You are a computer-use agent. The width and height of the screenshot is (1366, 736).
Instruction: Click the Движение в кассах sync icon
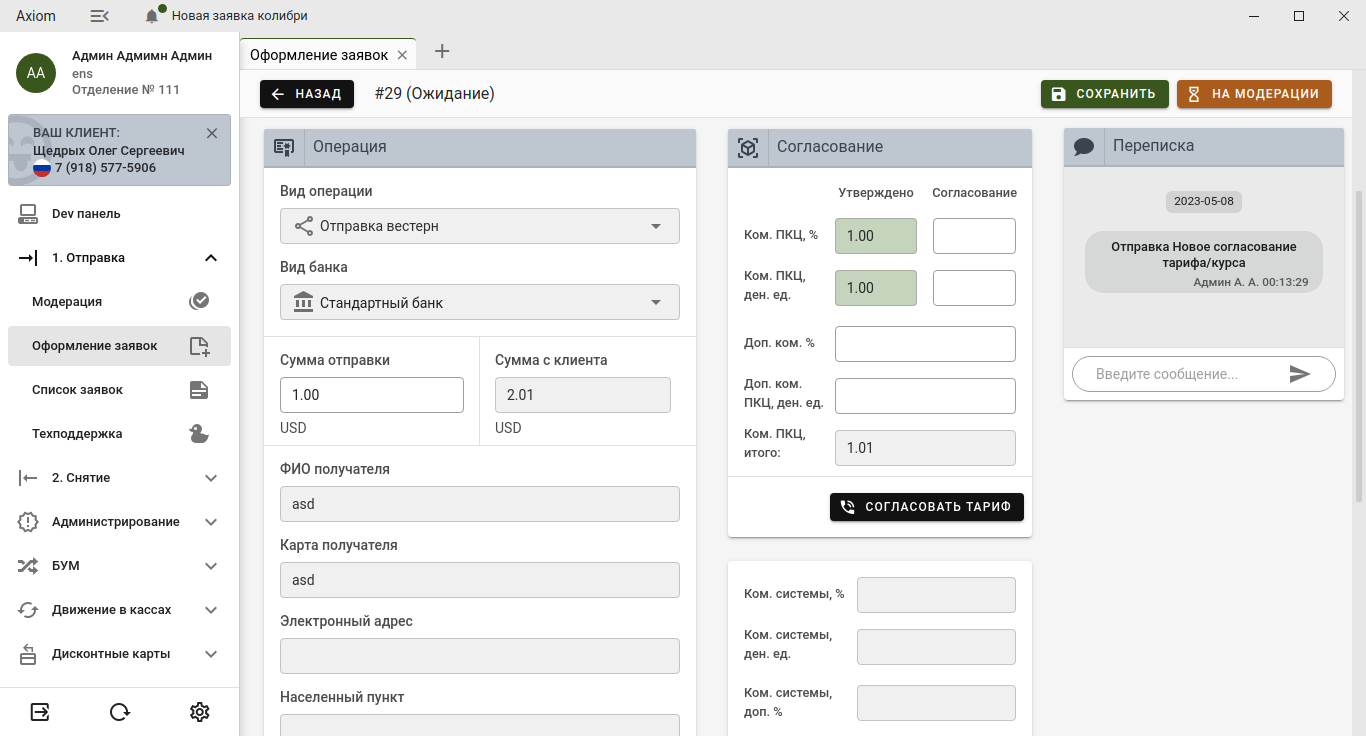[28, 610]
